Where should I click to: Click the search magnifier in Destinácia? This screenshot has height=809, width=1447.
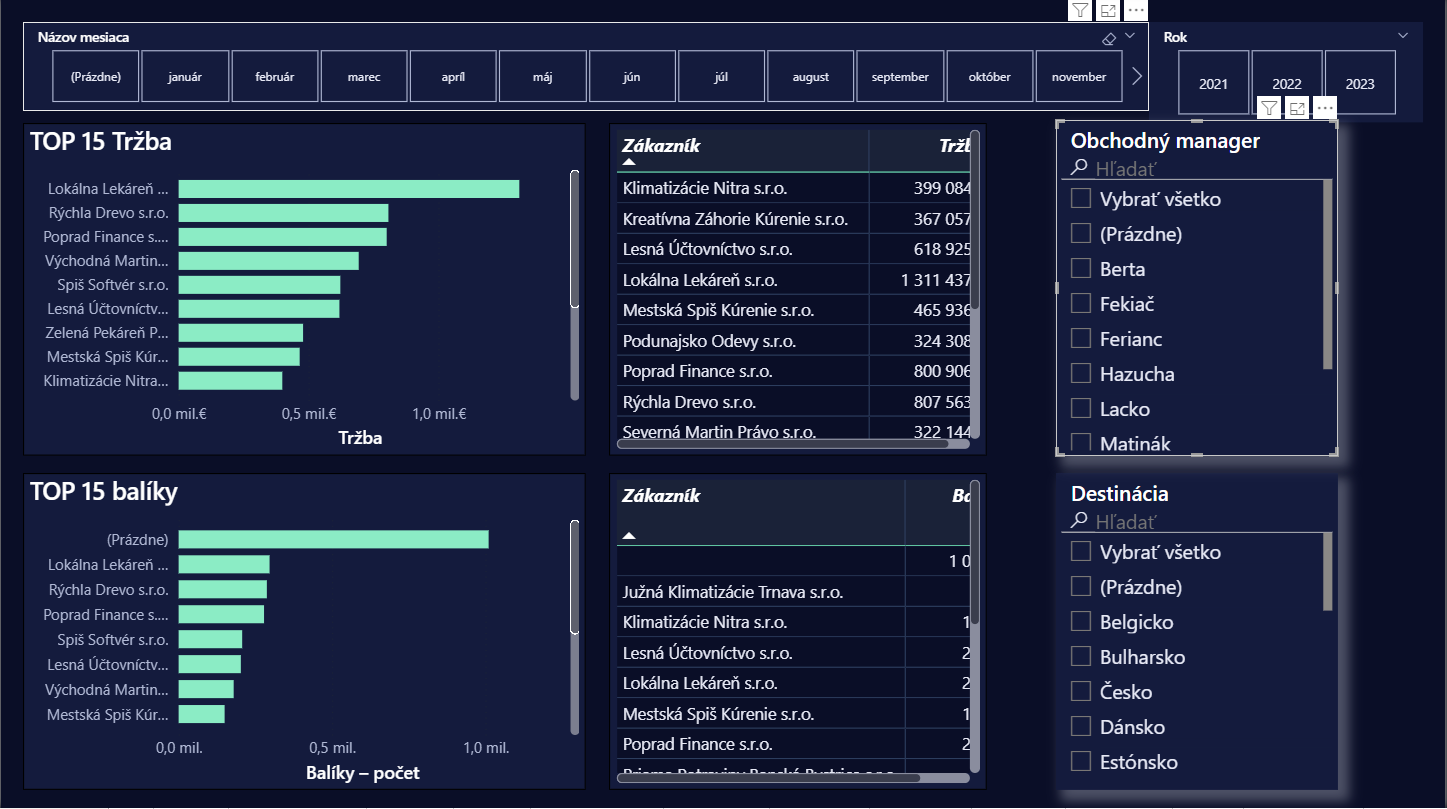point(1079,520)
